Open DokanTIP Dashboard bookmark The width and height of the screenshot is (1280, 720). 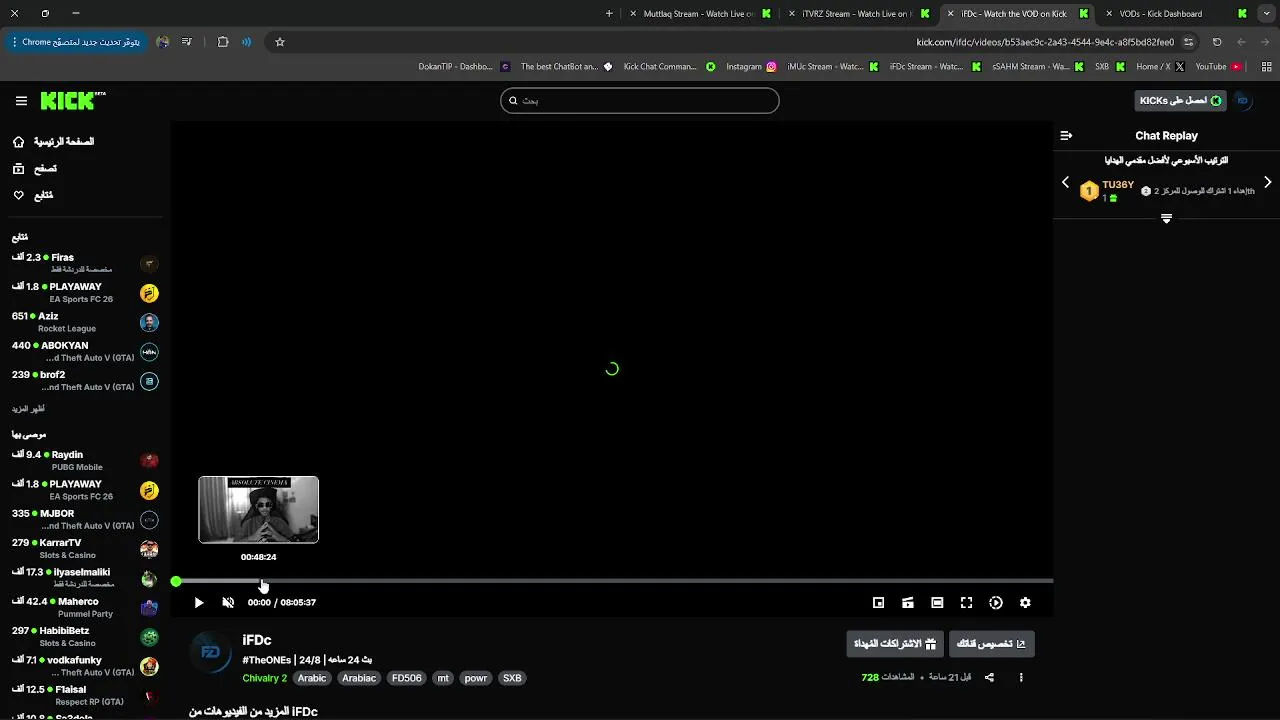coord(464,67)
